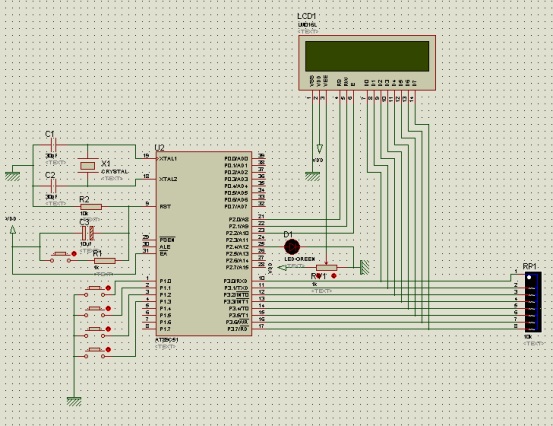Toggle red latch dot of reset push button
The height and width of the screenshot is (426, 553).
click(74, 254)
